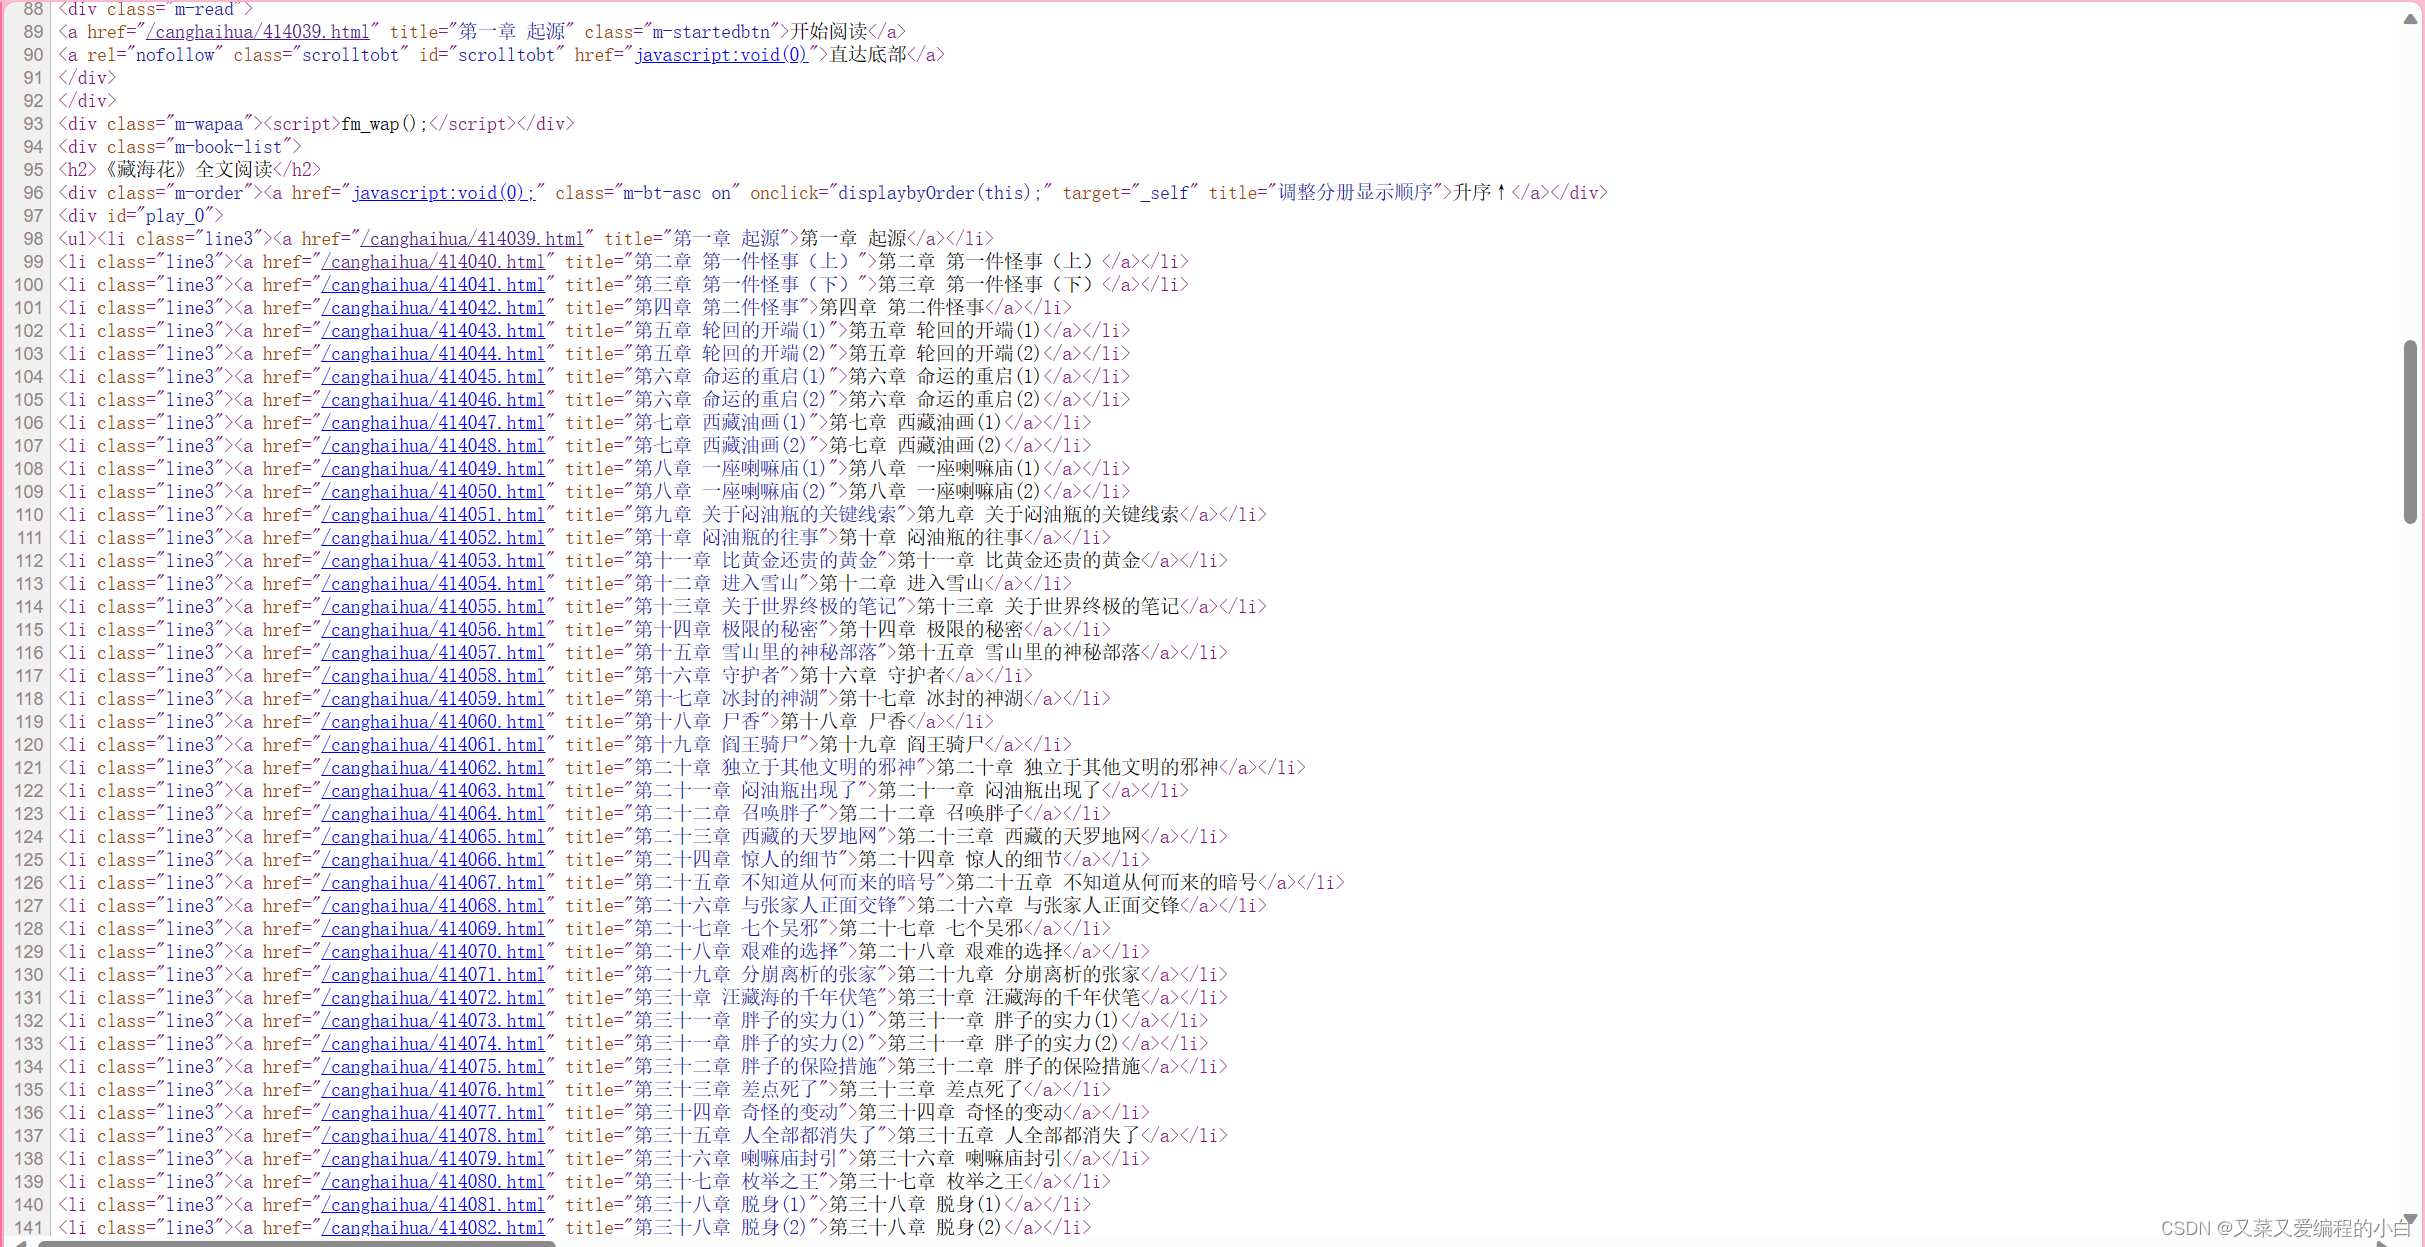The width and height of the screenshot is (2425, 1247).
Task: Open link /canghaihua/414078.html
Action: pos(433,1136)
